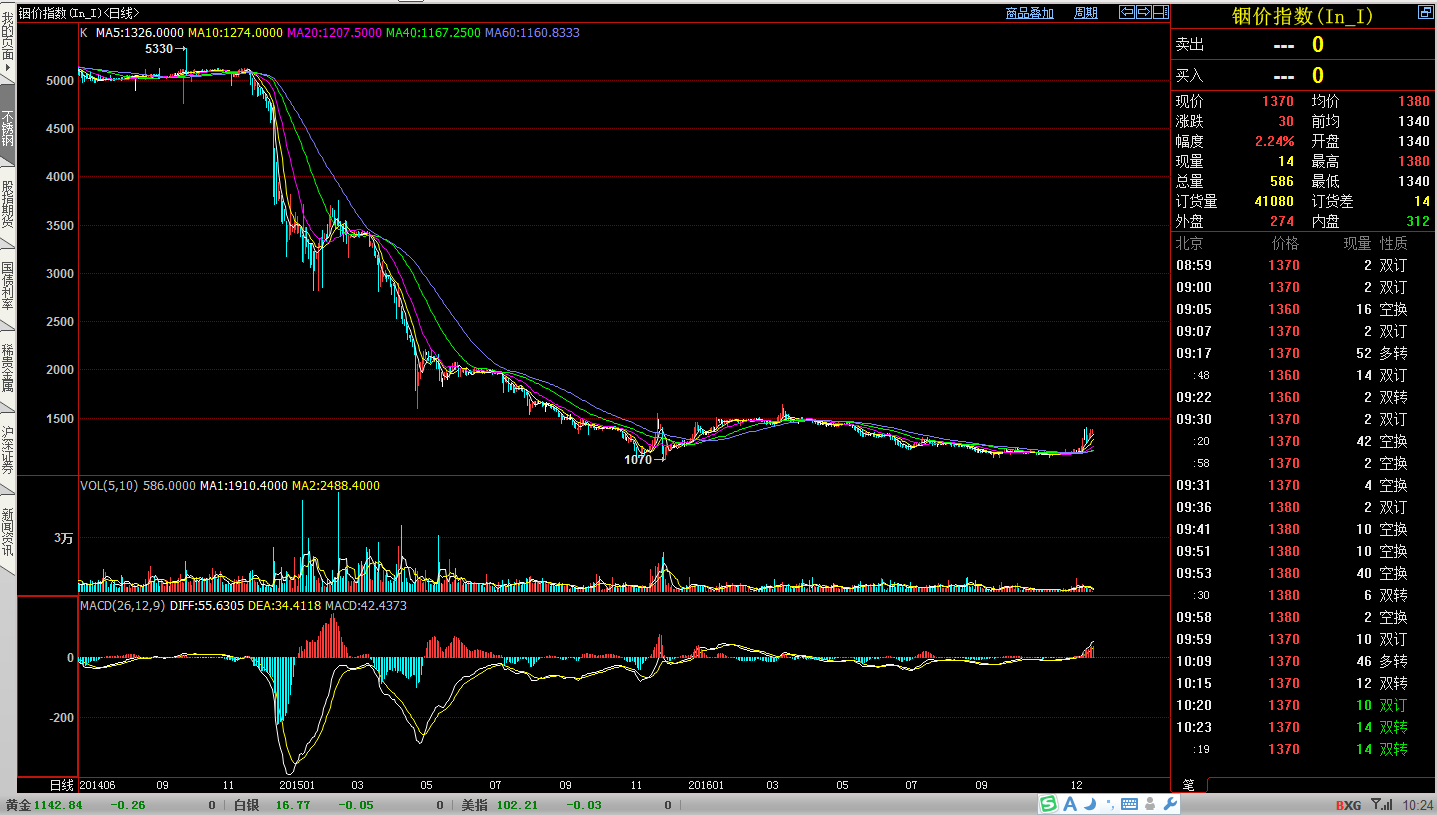Screen dimensions: 1437x815
Task: Switch to the 稀贵金属 side tab
Action: point(8,368)
